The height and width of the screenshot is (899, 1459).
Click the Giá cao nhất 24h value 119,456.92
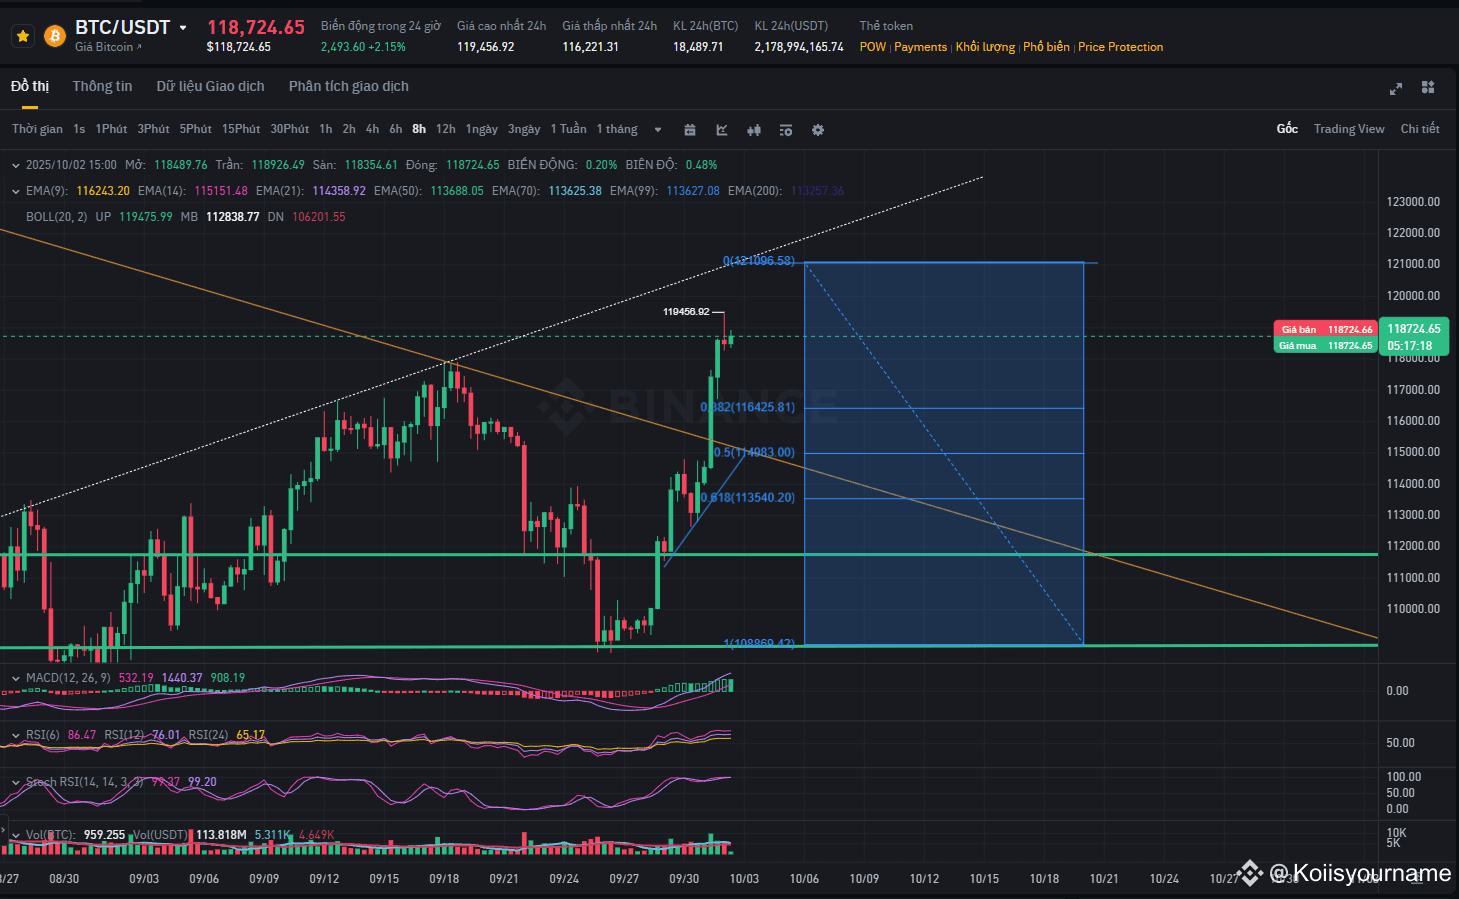[486, 47]
